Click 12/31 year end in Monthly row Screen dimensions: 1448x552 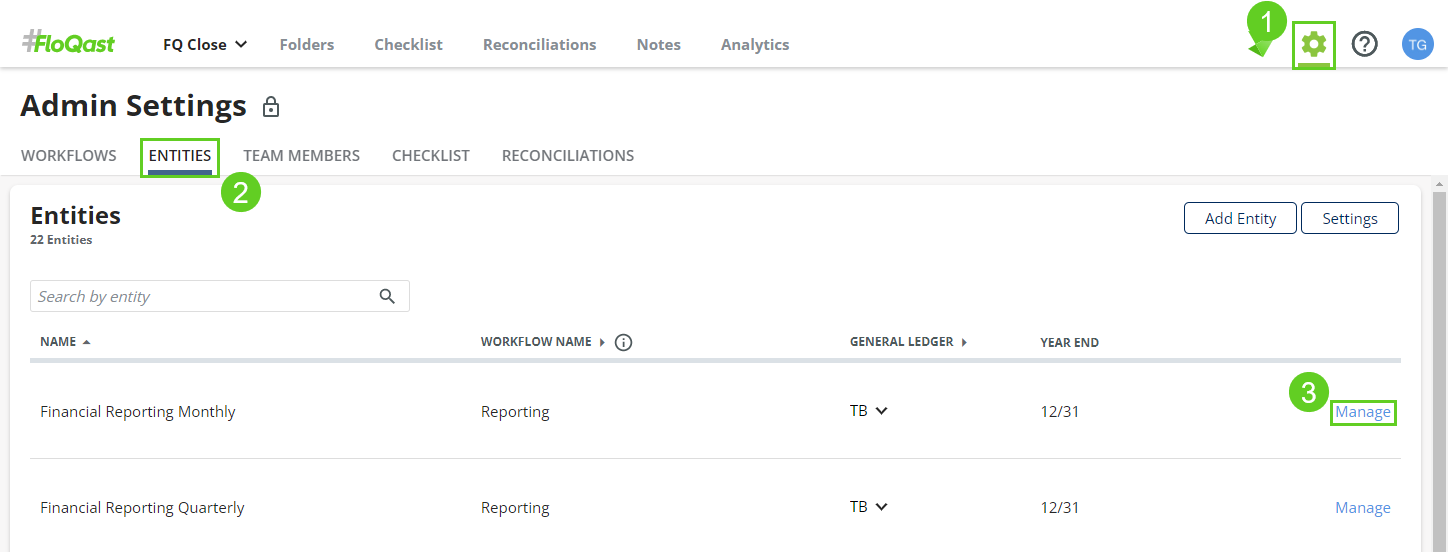tap(1060, 412)
